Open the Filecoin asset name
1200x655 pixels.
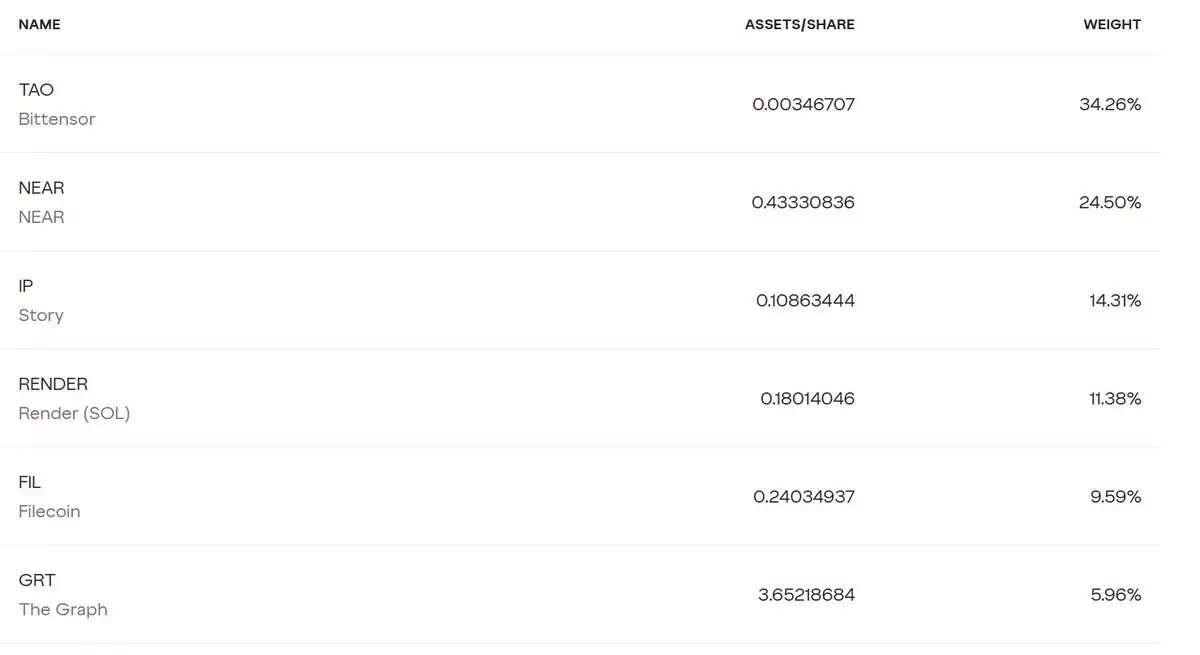[49, 511]
